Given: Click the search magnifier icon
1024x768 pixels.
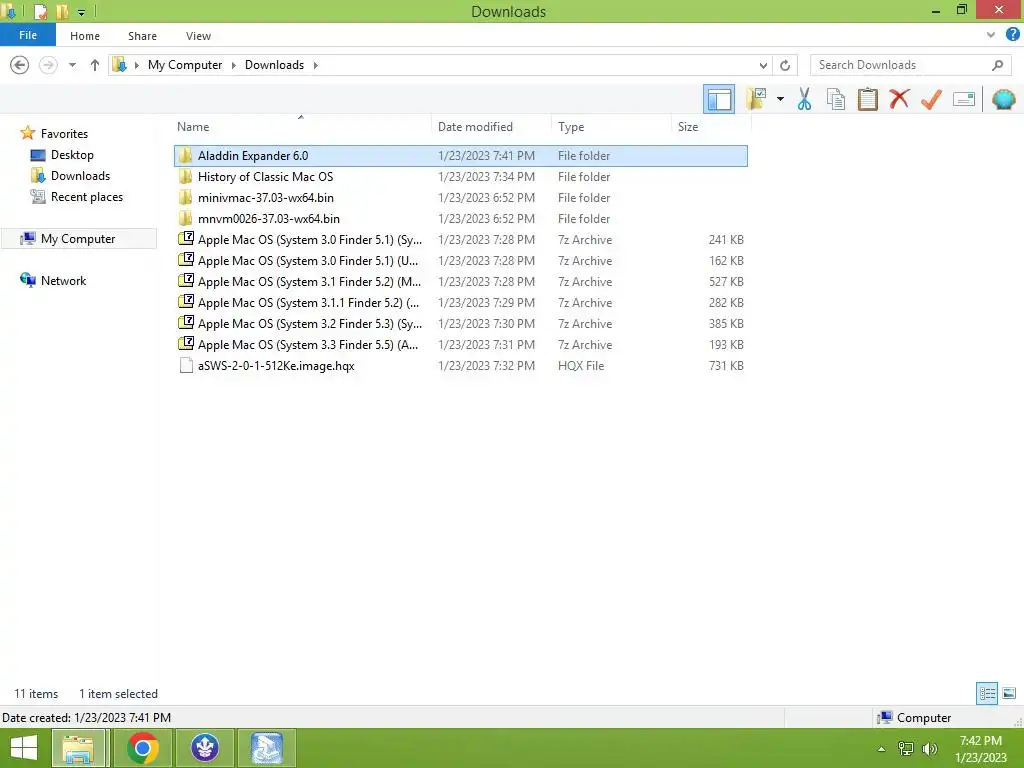Looking at the screenshot, I should click(997, 65).
